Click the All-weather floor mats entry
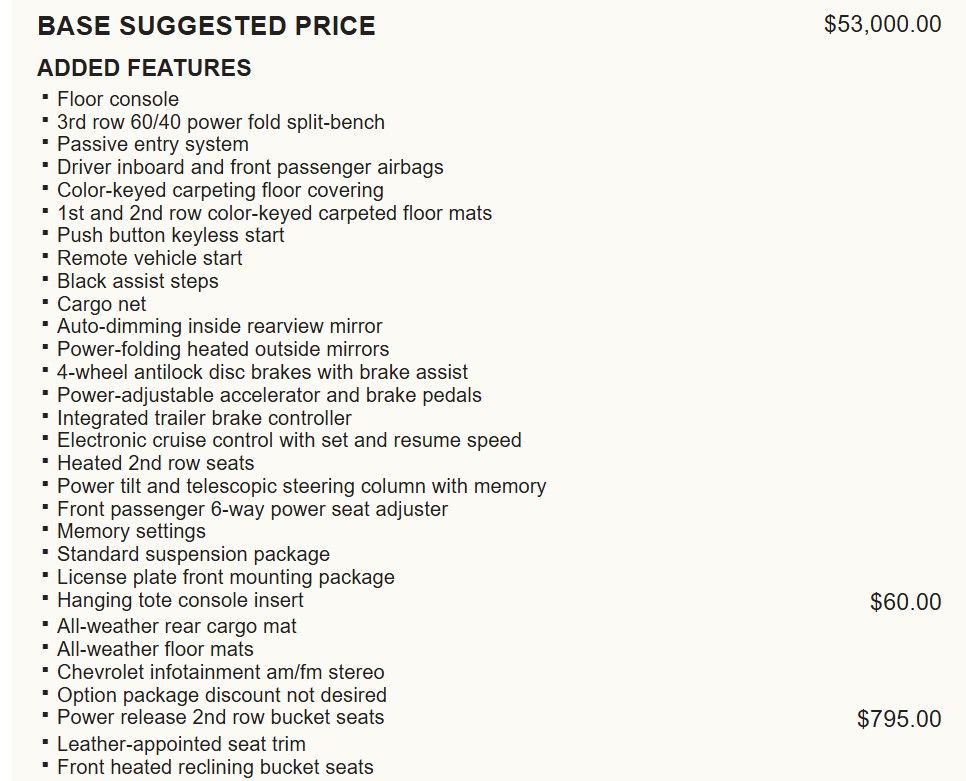This screenshot has height=781, width=966. click(156, 649)
